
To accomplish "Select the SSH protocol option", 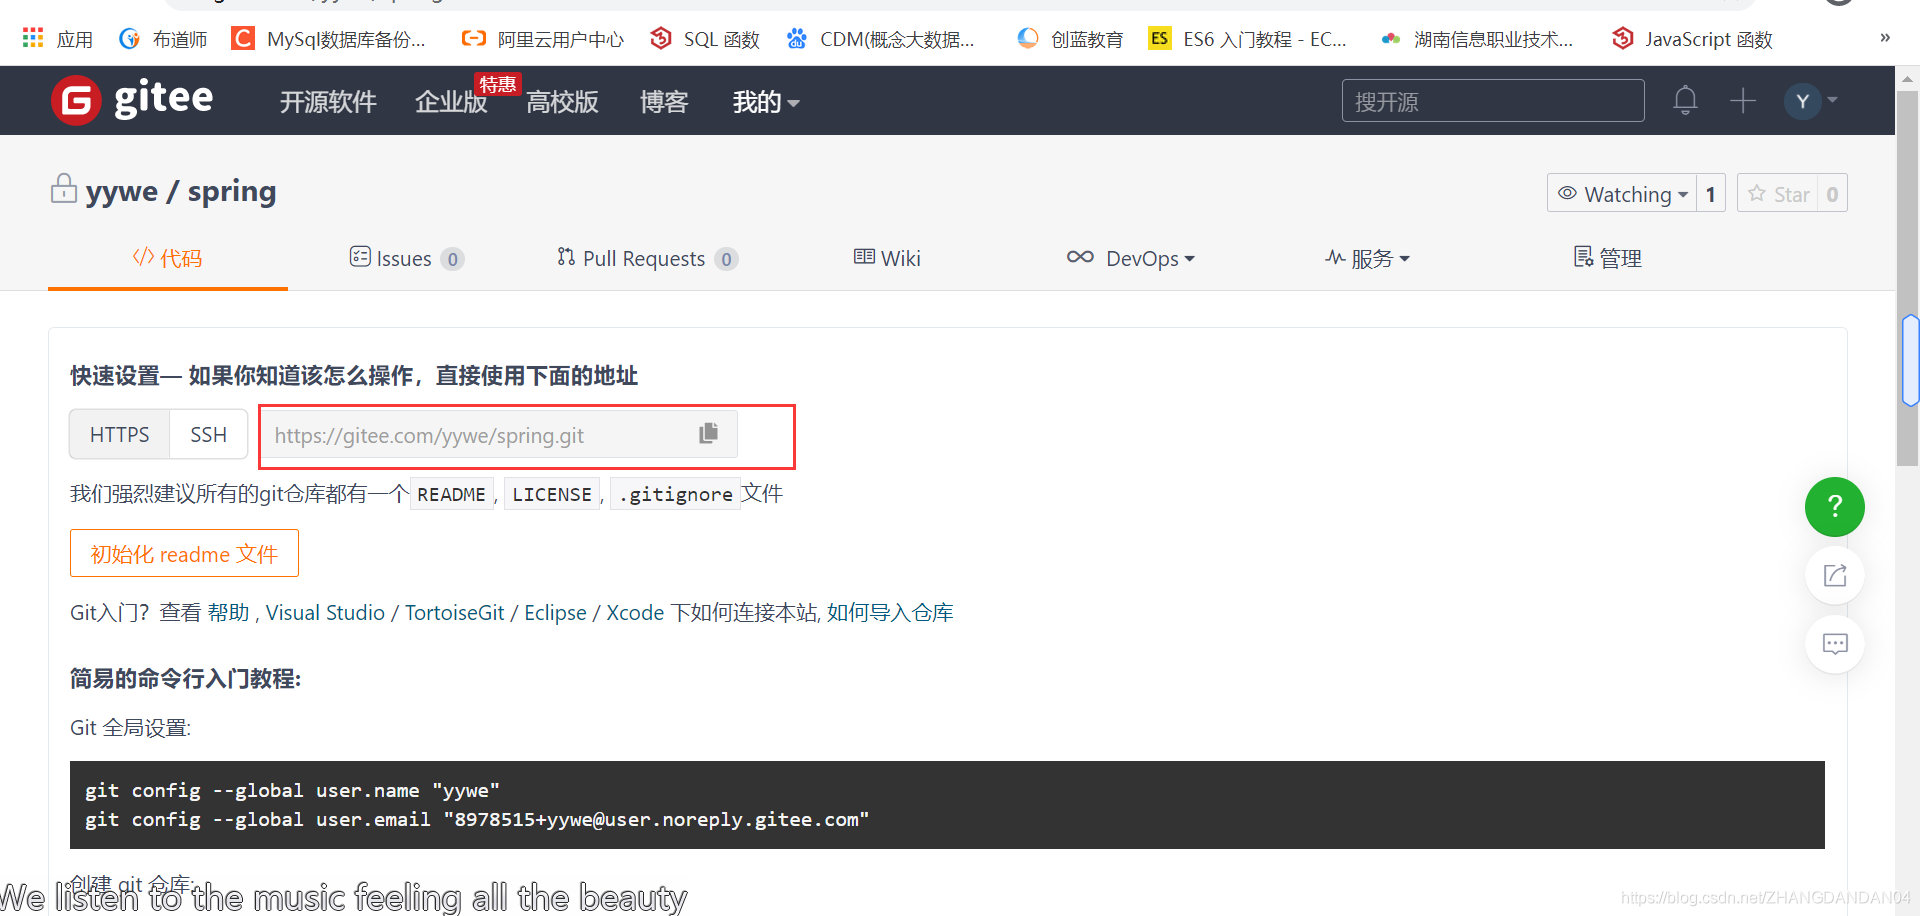I will click(208, 434).
